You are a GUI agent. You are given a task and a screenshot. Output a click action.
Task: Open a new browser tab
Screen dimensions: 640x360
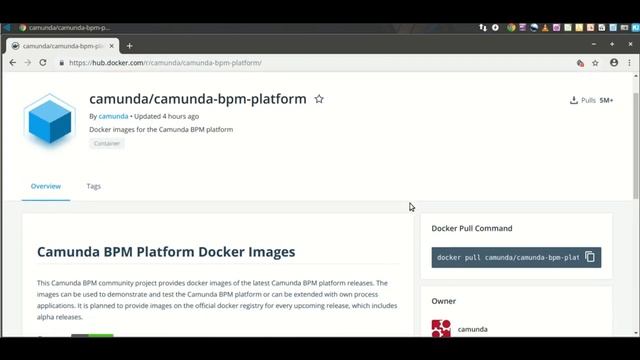point(129,46)
